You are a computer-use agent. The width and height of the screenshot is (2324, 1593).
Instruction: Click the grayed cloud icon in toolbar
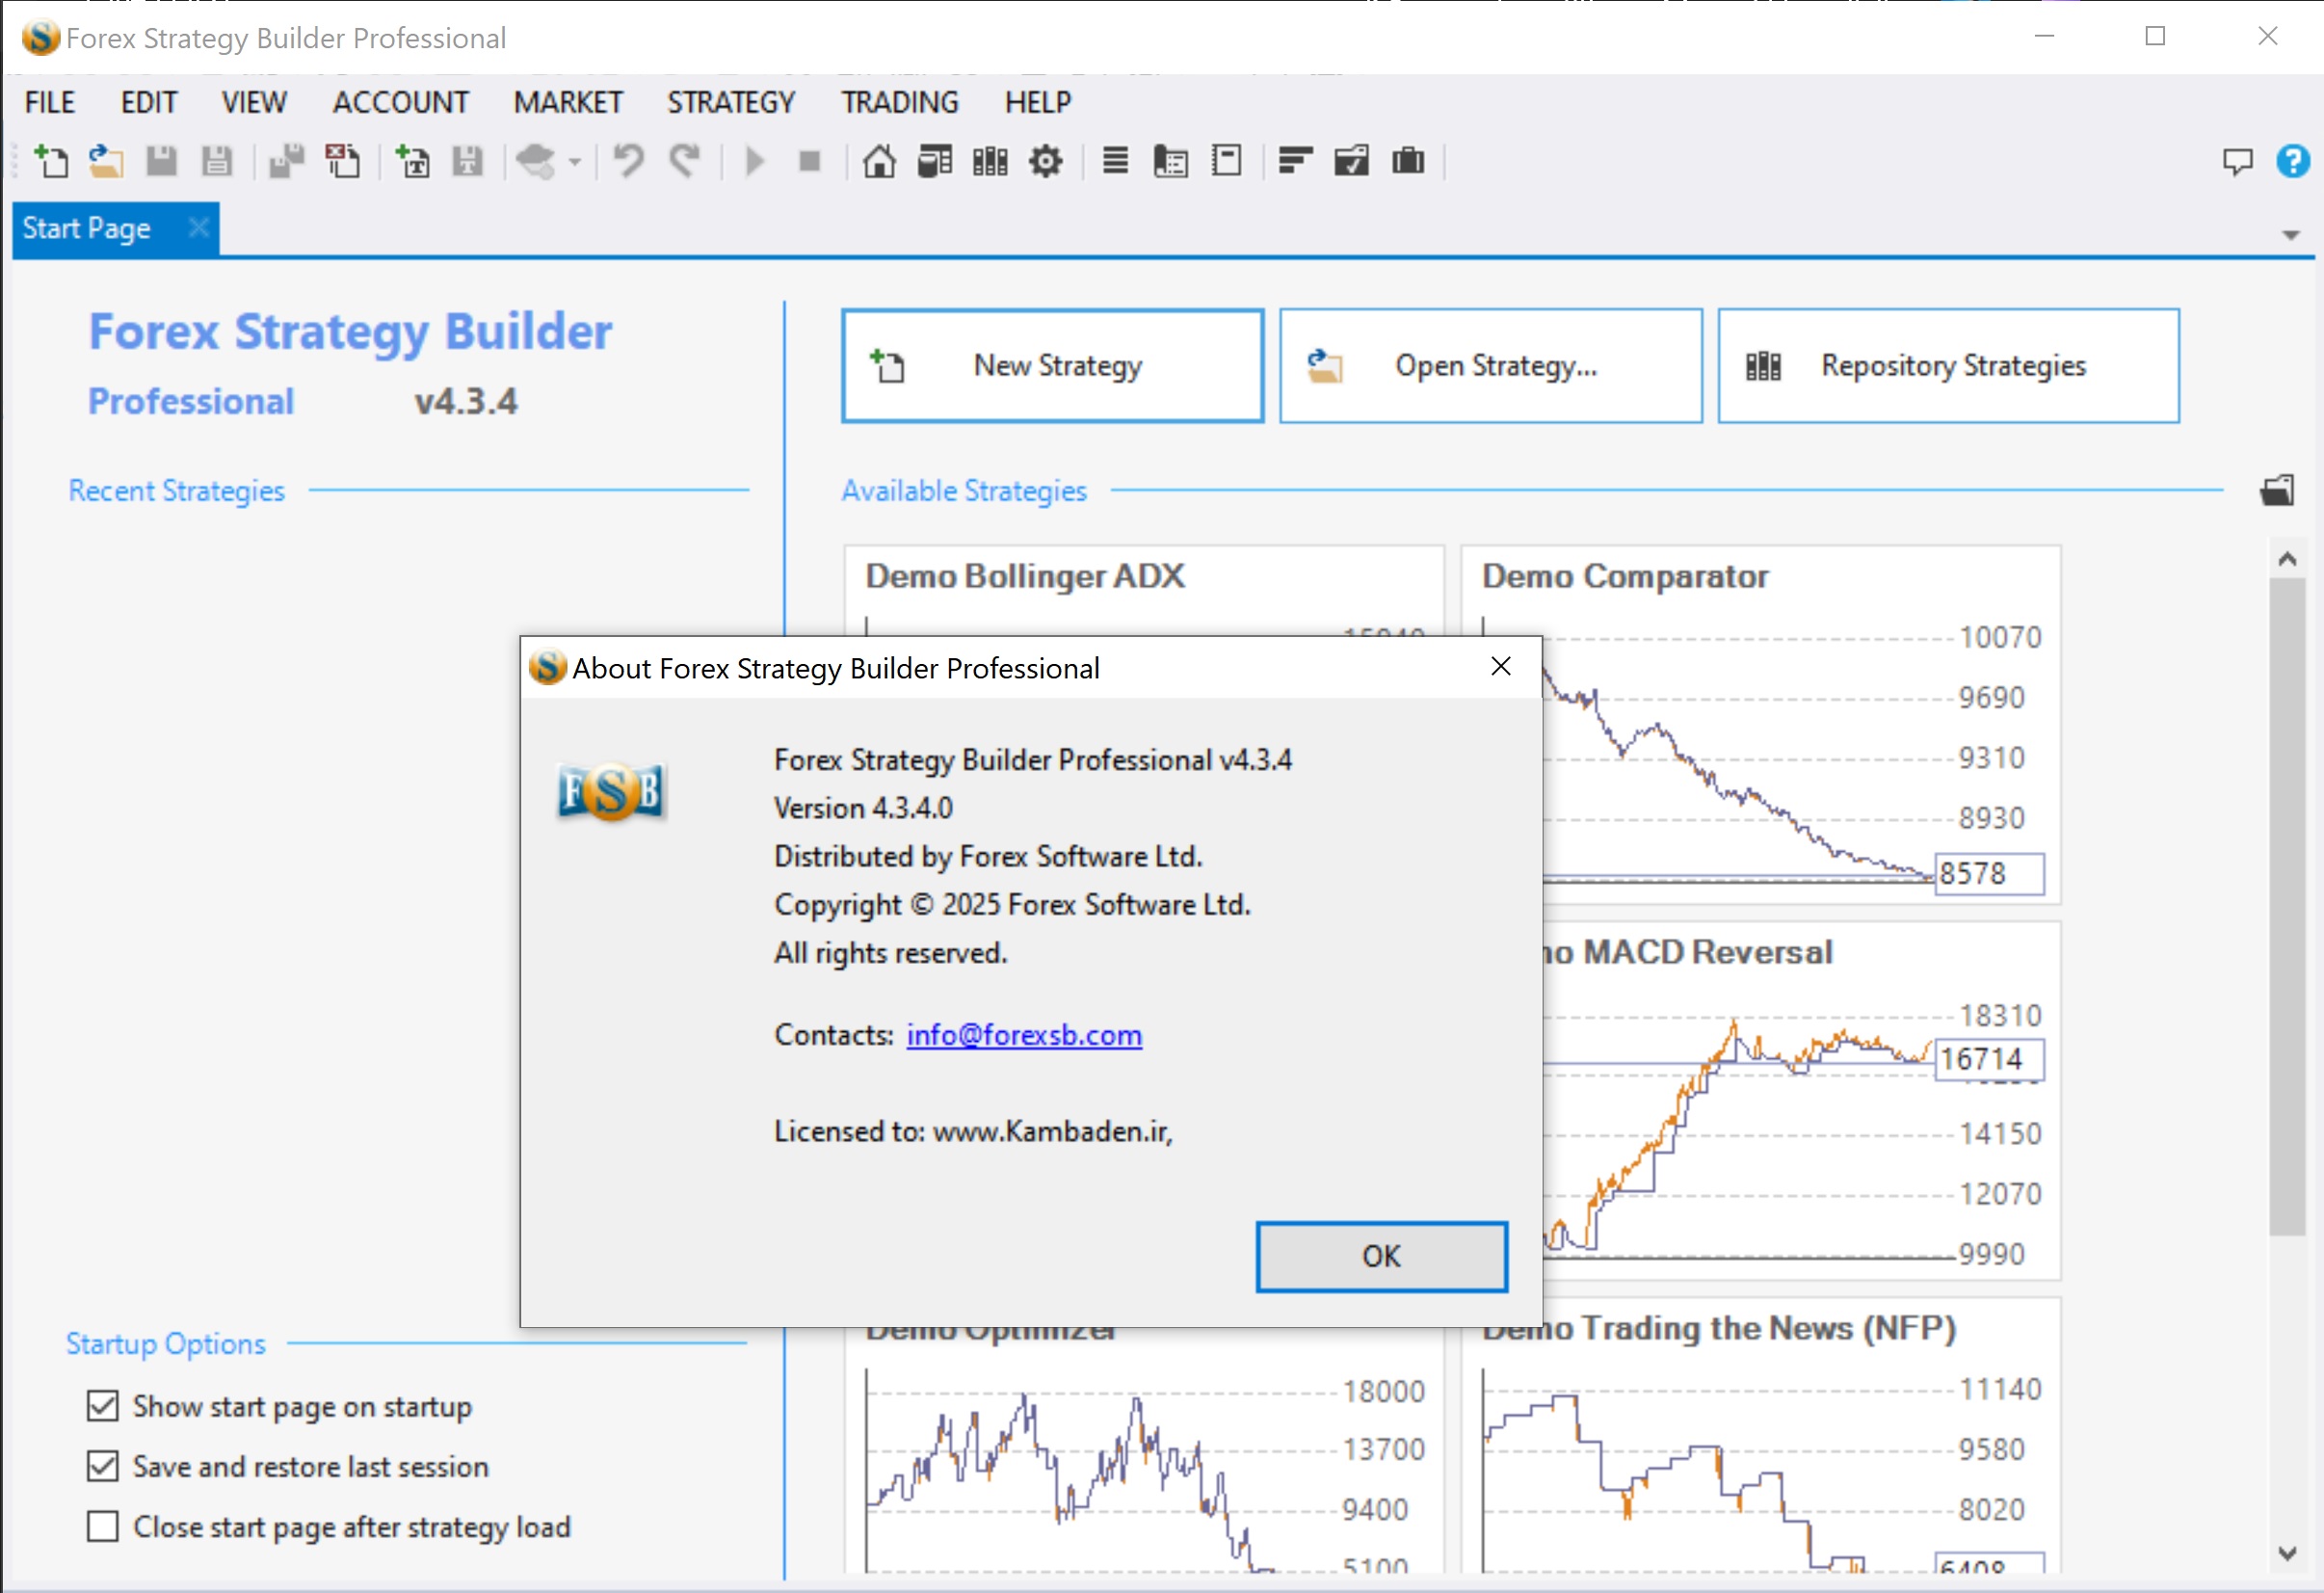pyautogui.click(x=536, y=161)
